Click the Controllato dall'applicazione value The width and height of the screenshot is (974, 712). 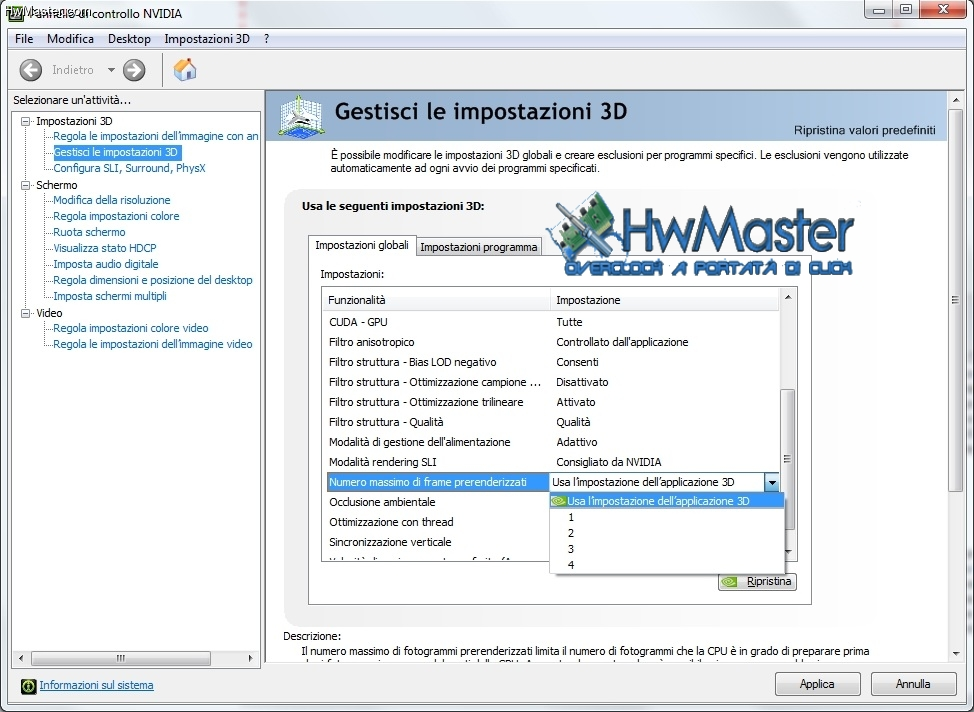click(x=622, y=342)
